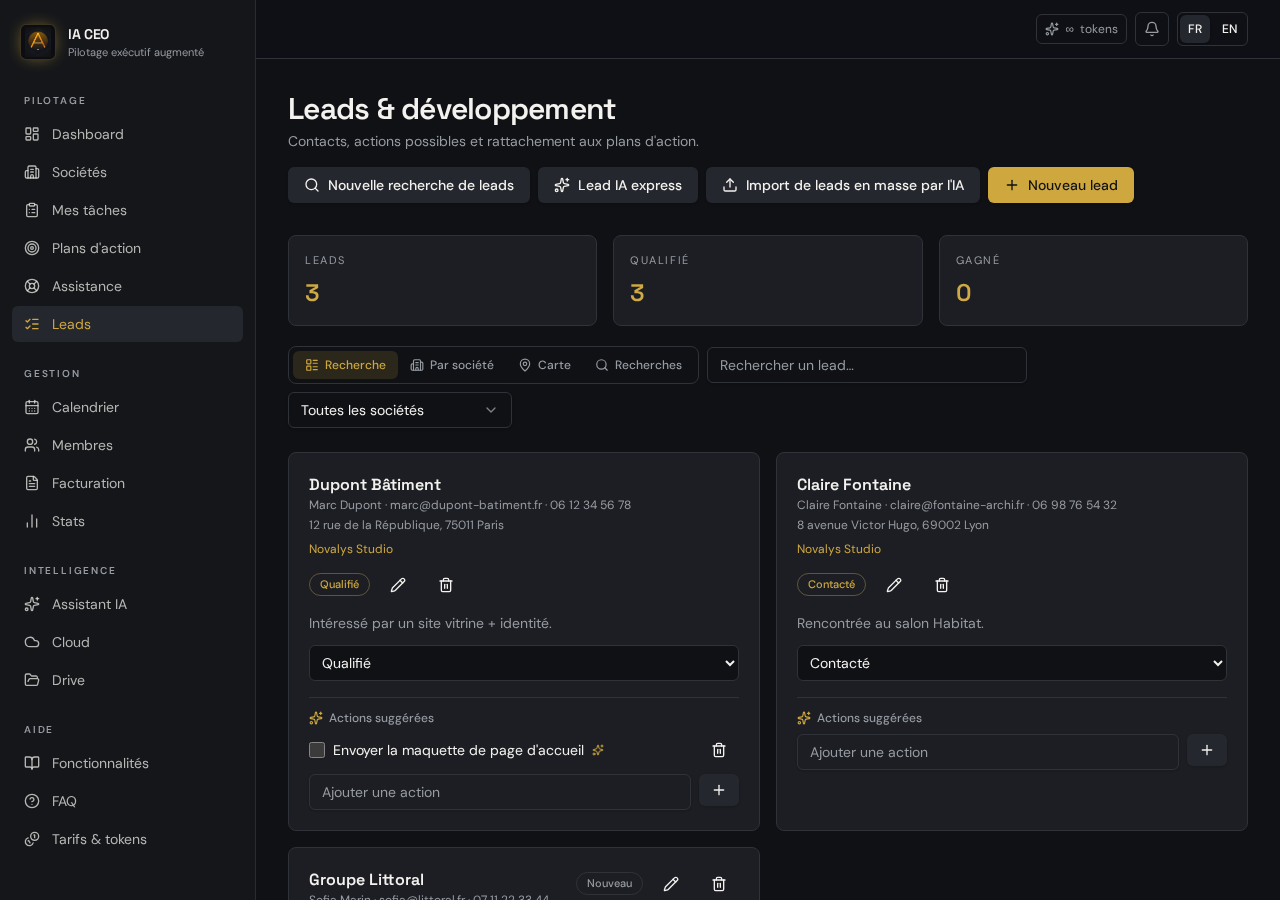Expand the 'Toutes les sociétés' filter dropdown
The image size is (1280, 900).
[x=400, y=410]
